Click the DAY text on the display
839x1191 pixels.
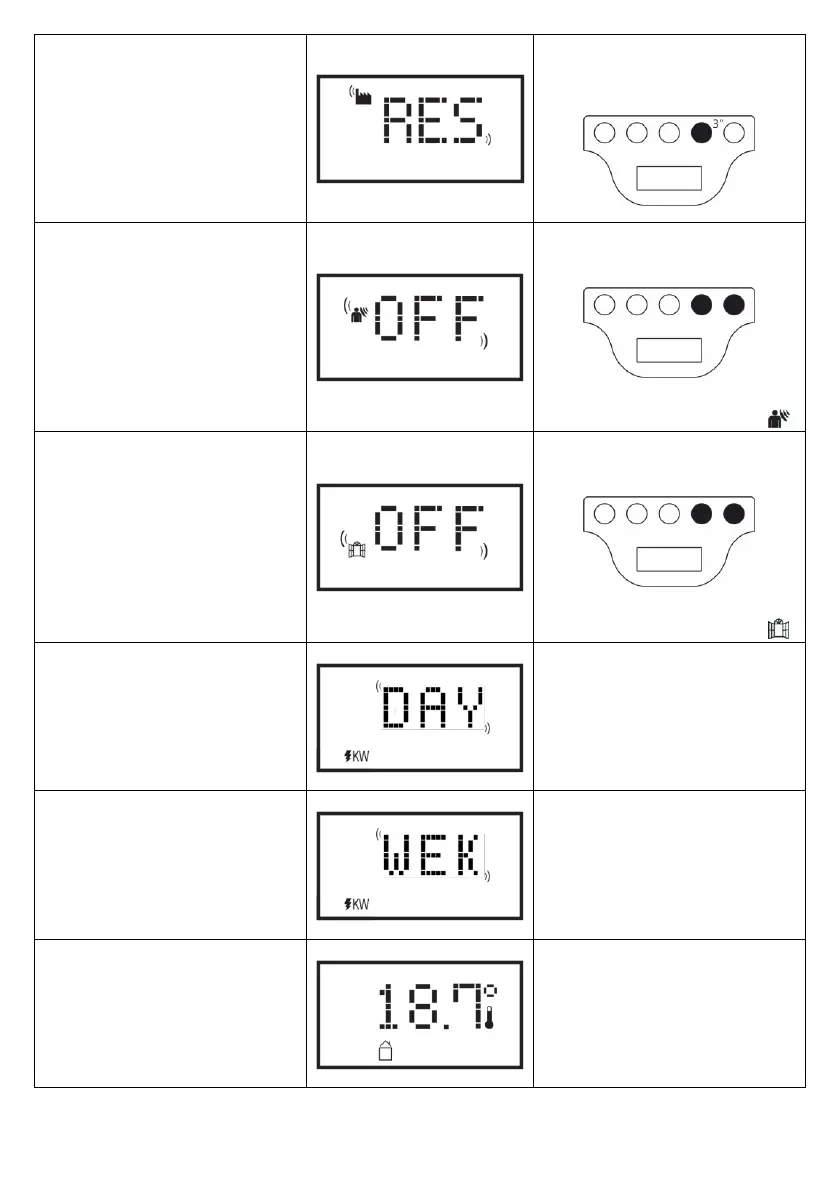[434, 709]
